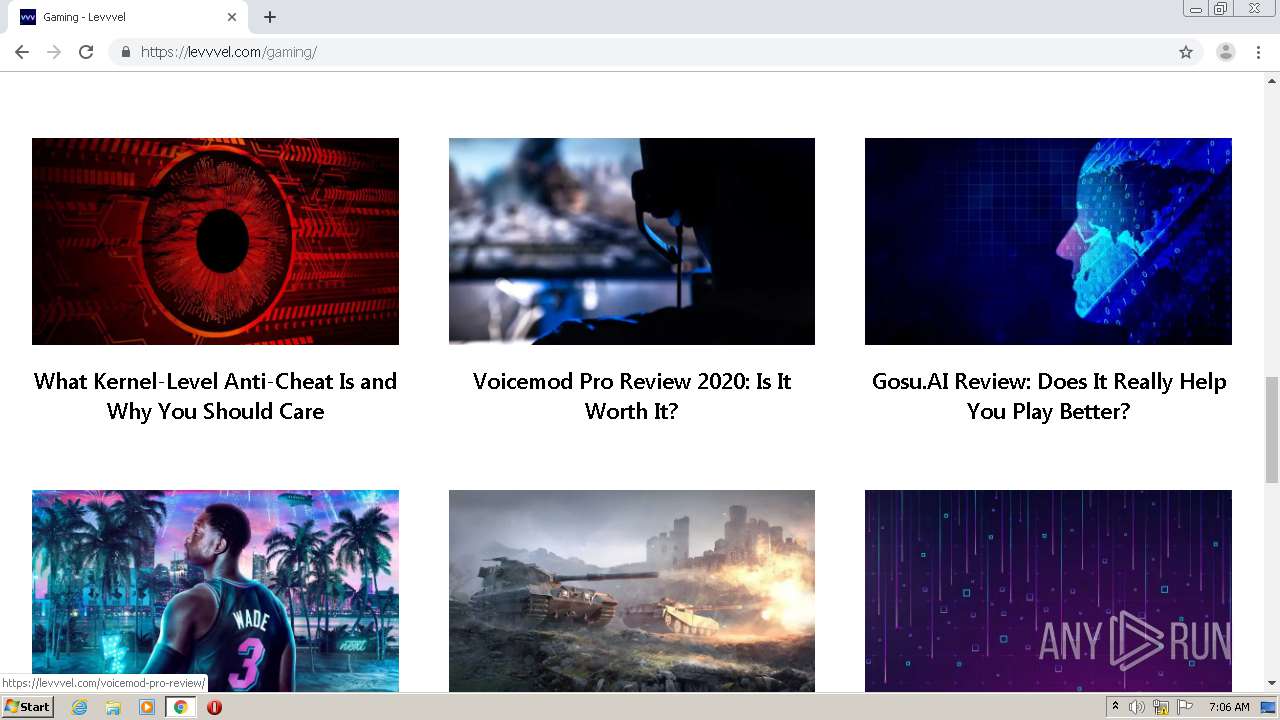1280x720 pixels.
Task: Bookmark this page with the star
Action: [1186, 52]
